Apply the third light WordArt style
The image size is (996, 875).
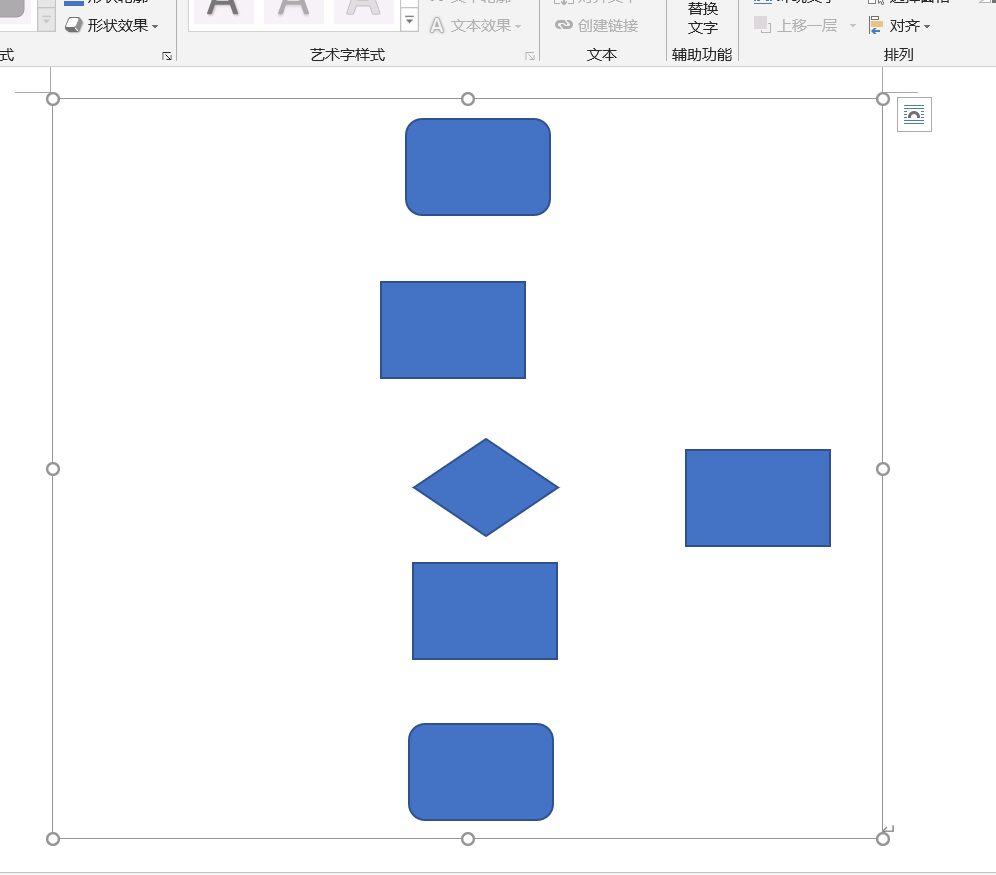[x=363, y=10]
